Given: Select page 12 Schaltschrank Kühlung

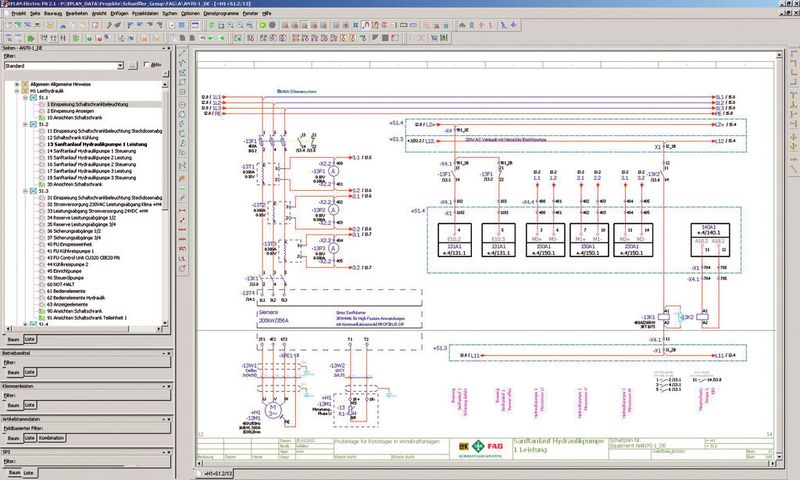Looking at the screenshot, I should point(72,138).
